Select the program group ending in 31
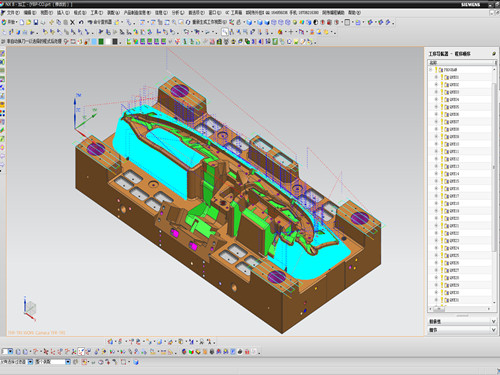Viewport: 500px width, 375px height. click(454, 300)
